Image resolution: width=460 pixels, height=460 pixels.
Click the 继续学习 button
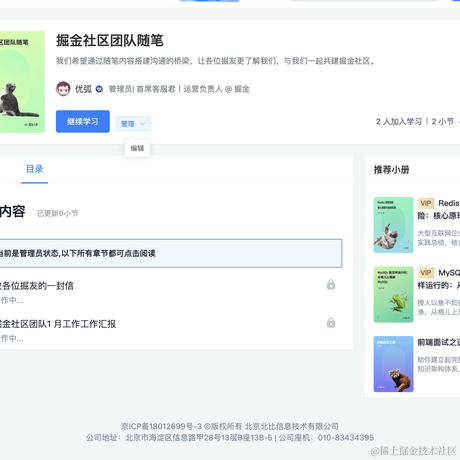[83, 121]
